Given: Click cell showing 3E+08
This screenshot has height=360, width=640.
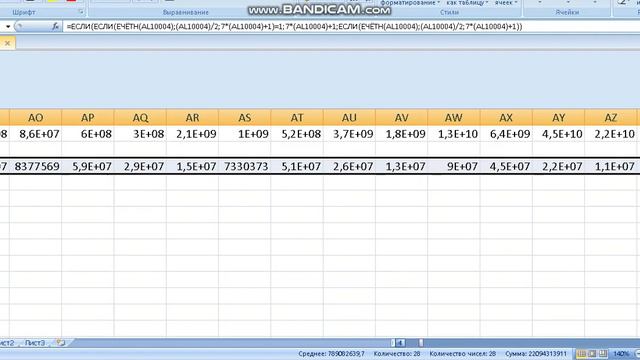Looking at the screenshot, I should click(x=140, y=134).
